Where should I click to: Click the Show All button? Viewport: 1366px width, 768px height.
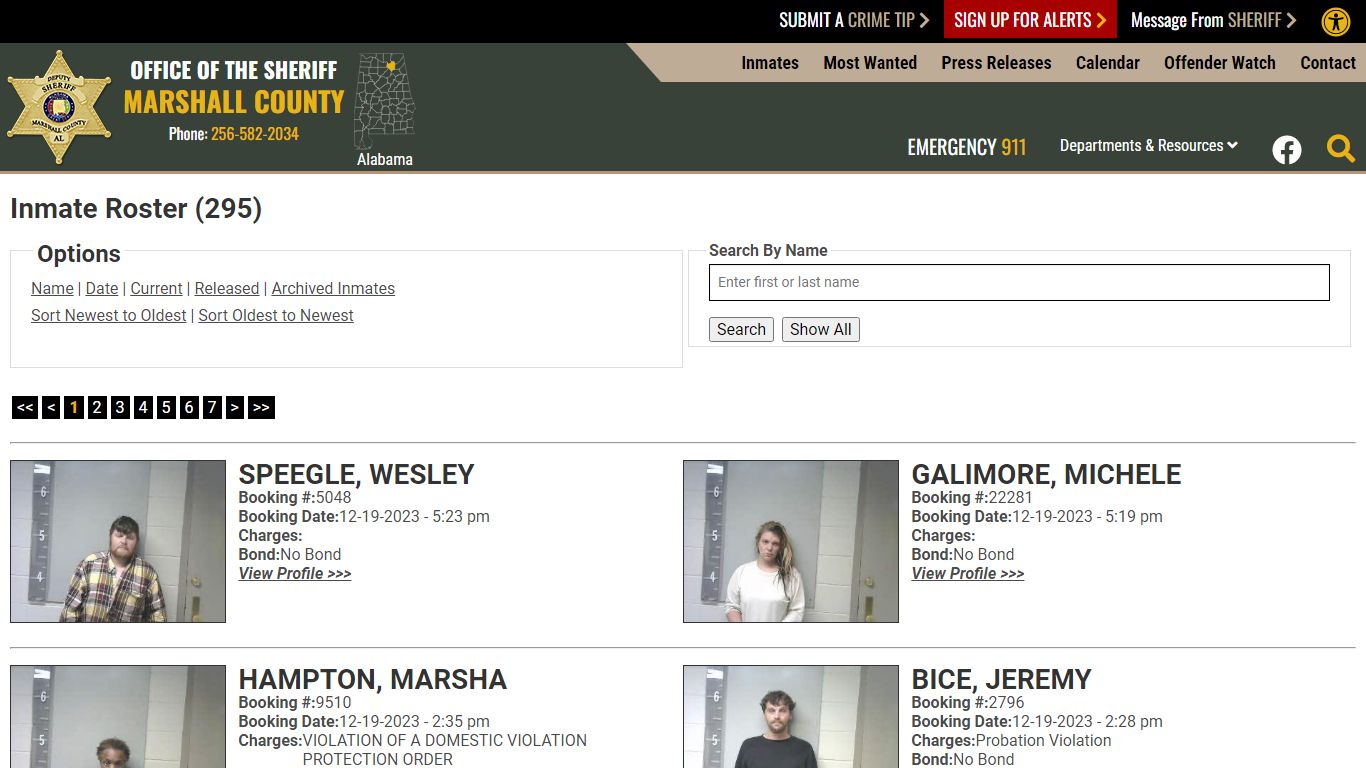[821, 329]
